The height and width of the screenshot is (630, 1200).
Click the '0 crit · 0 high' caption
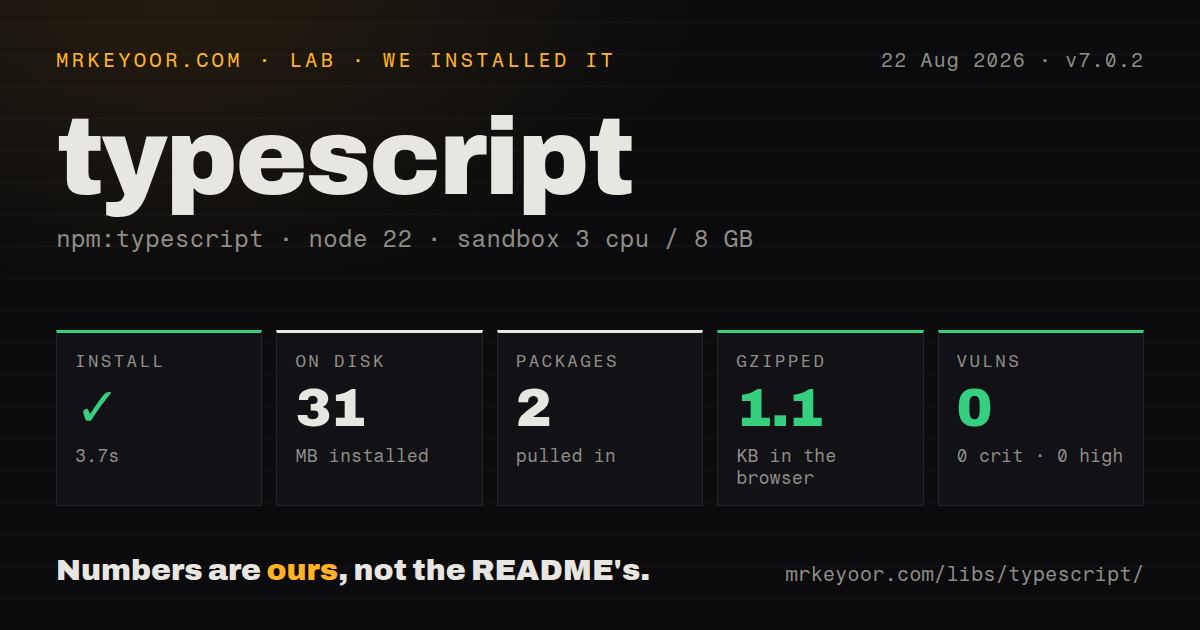coord(1040,456)
